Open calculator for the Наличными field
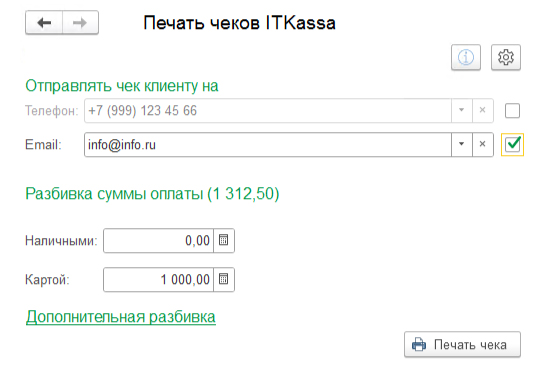Viewport: 546px width, 370px height. click(224, 240)
